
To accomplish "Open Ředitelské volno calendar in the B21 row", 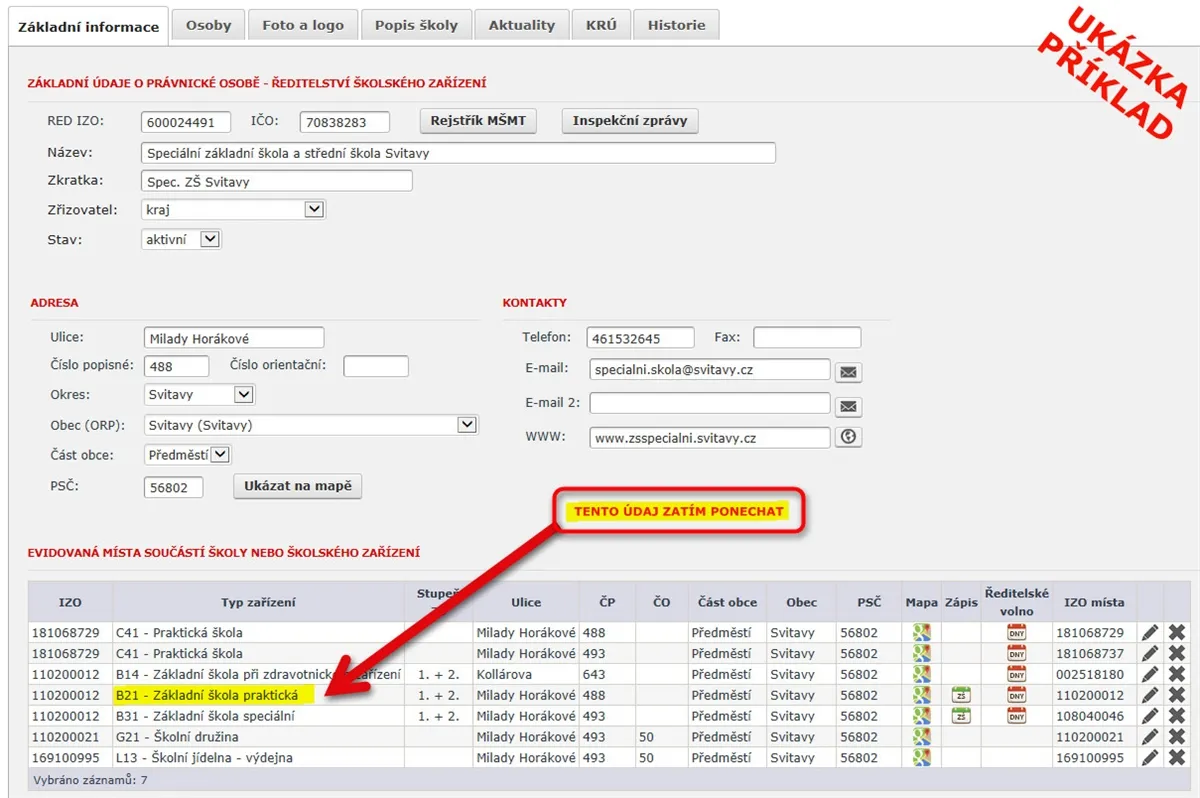I will click(1016, 695).
